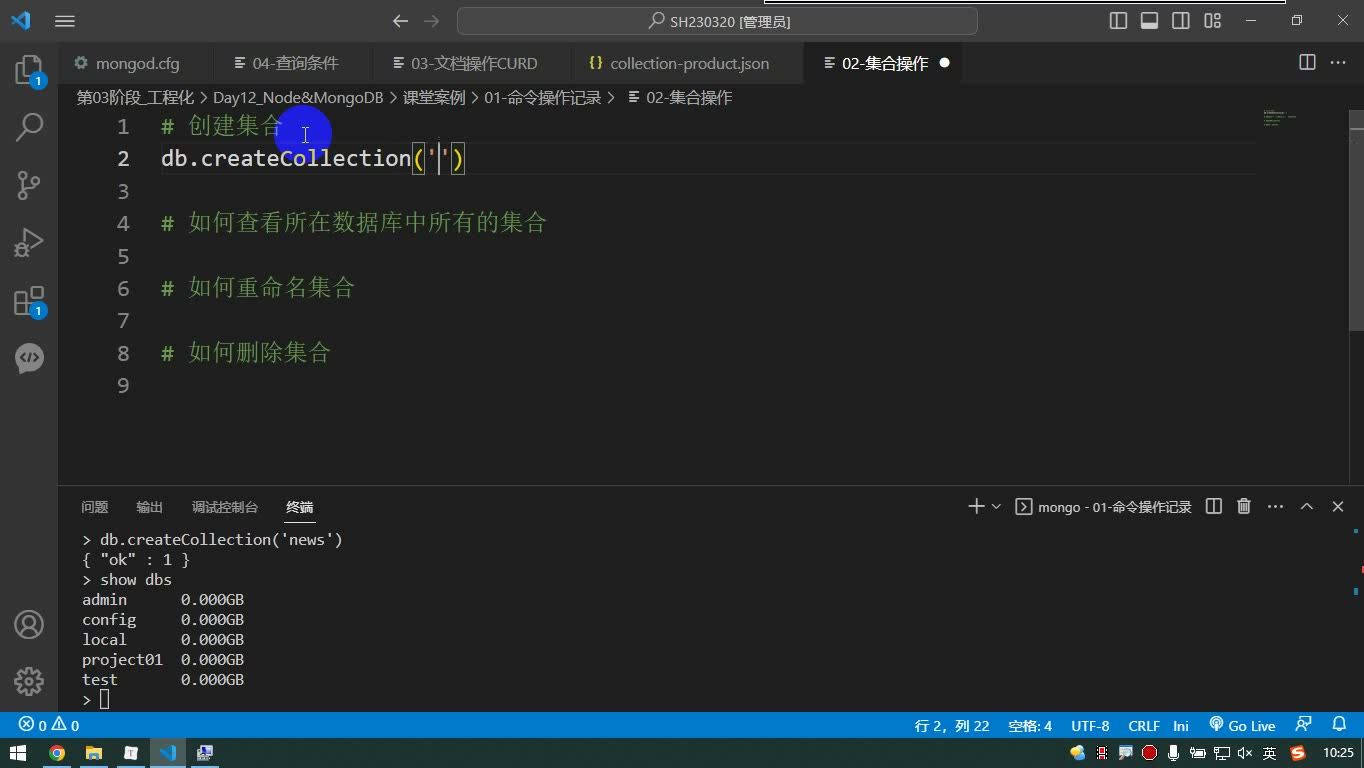Toggle the primary side bar layout button
This screenshot has height=768, width=1364.
(x=1119, y=21)
